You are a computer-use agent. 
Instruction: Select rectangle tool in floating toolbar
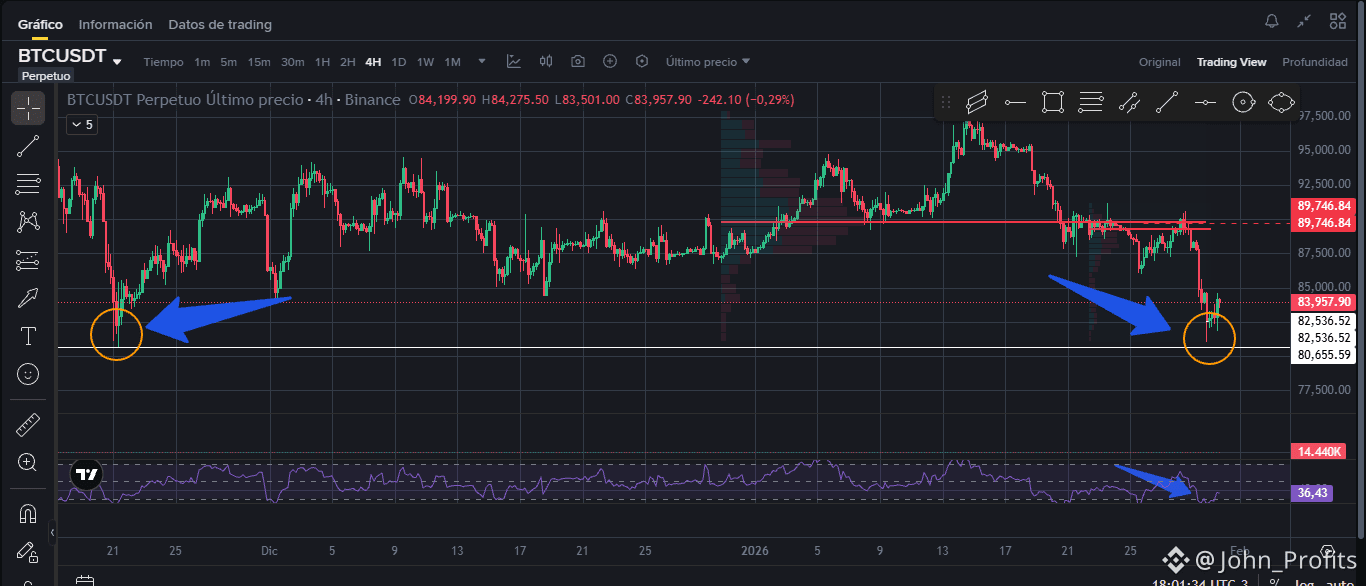[x=1052, y=101]
